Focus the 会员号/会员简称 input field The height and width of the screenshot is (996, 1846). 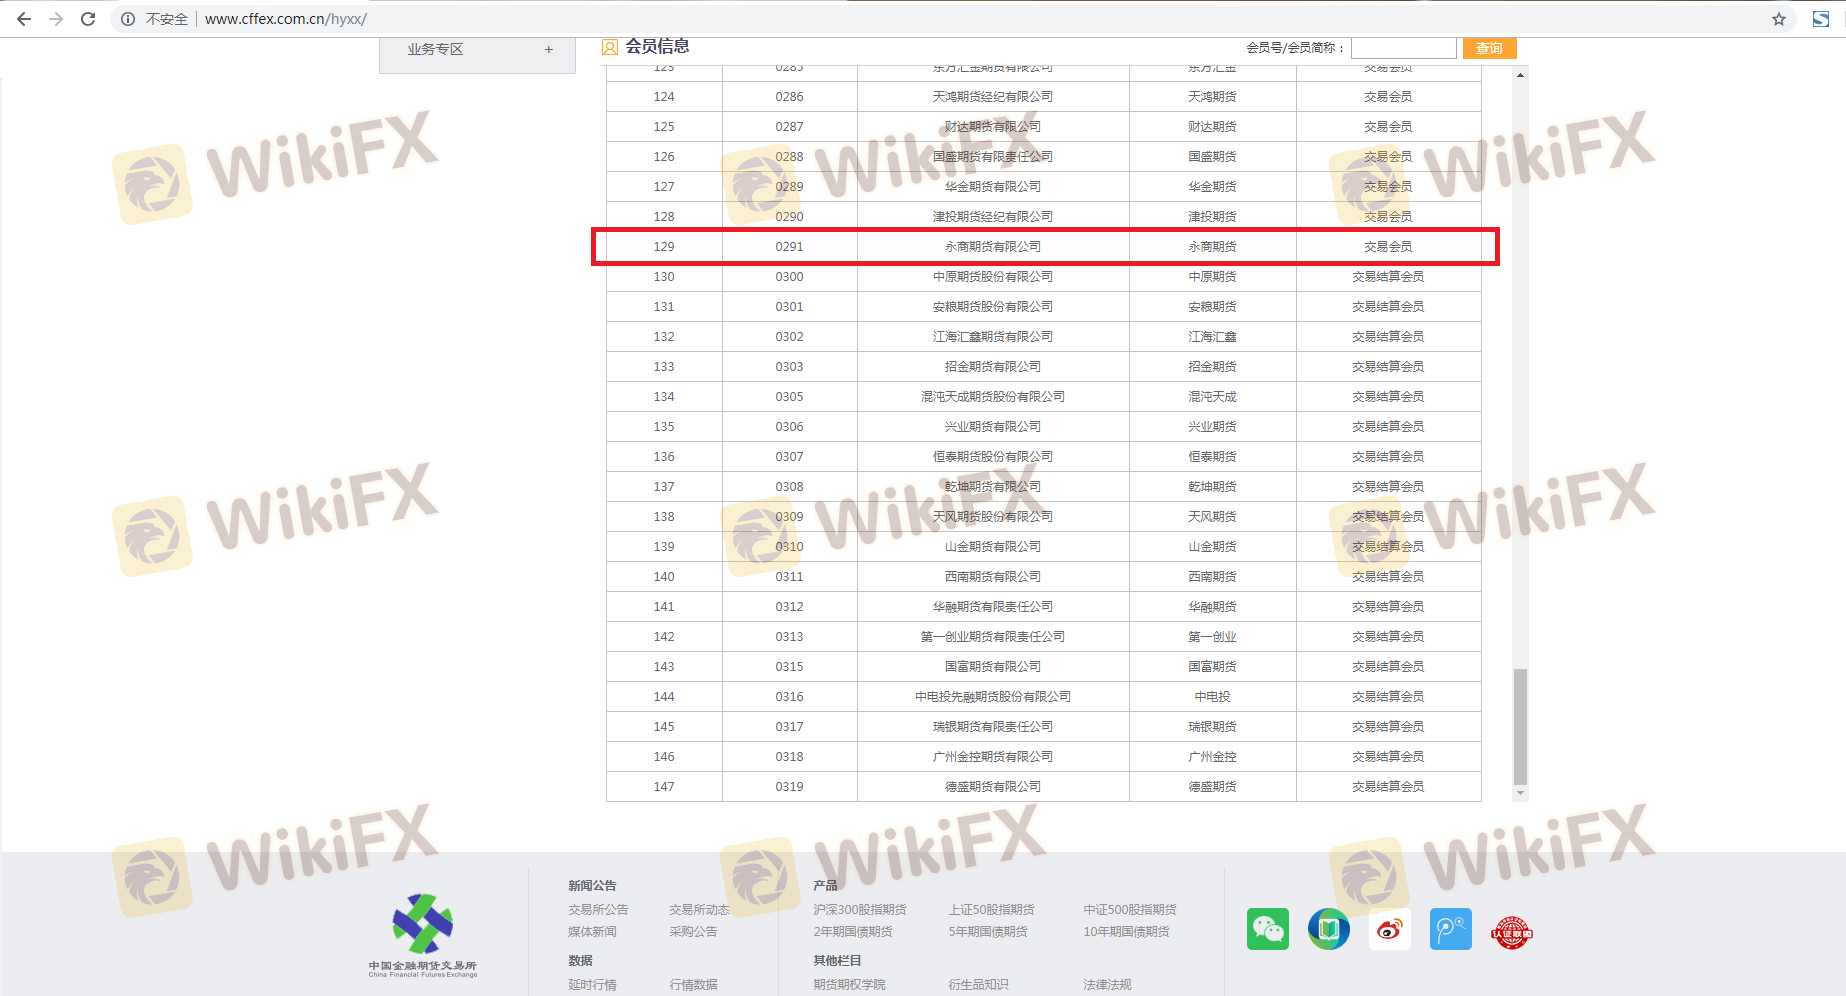pyautogui.click(x=1403, y=48)
